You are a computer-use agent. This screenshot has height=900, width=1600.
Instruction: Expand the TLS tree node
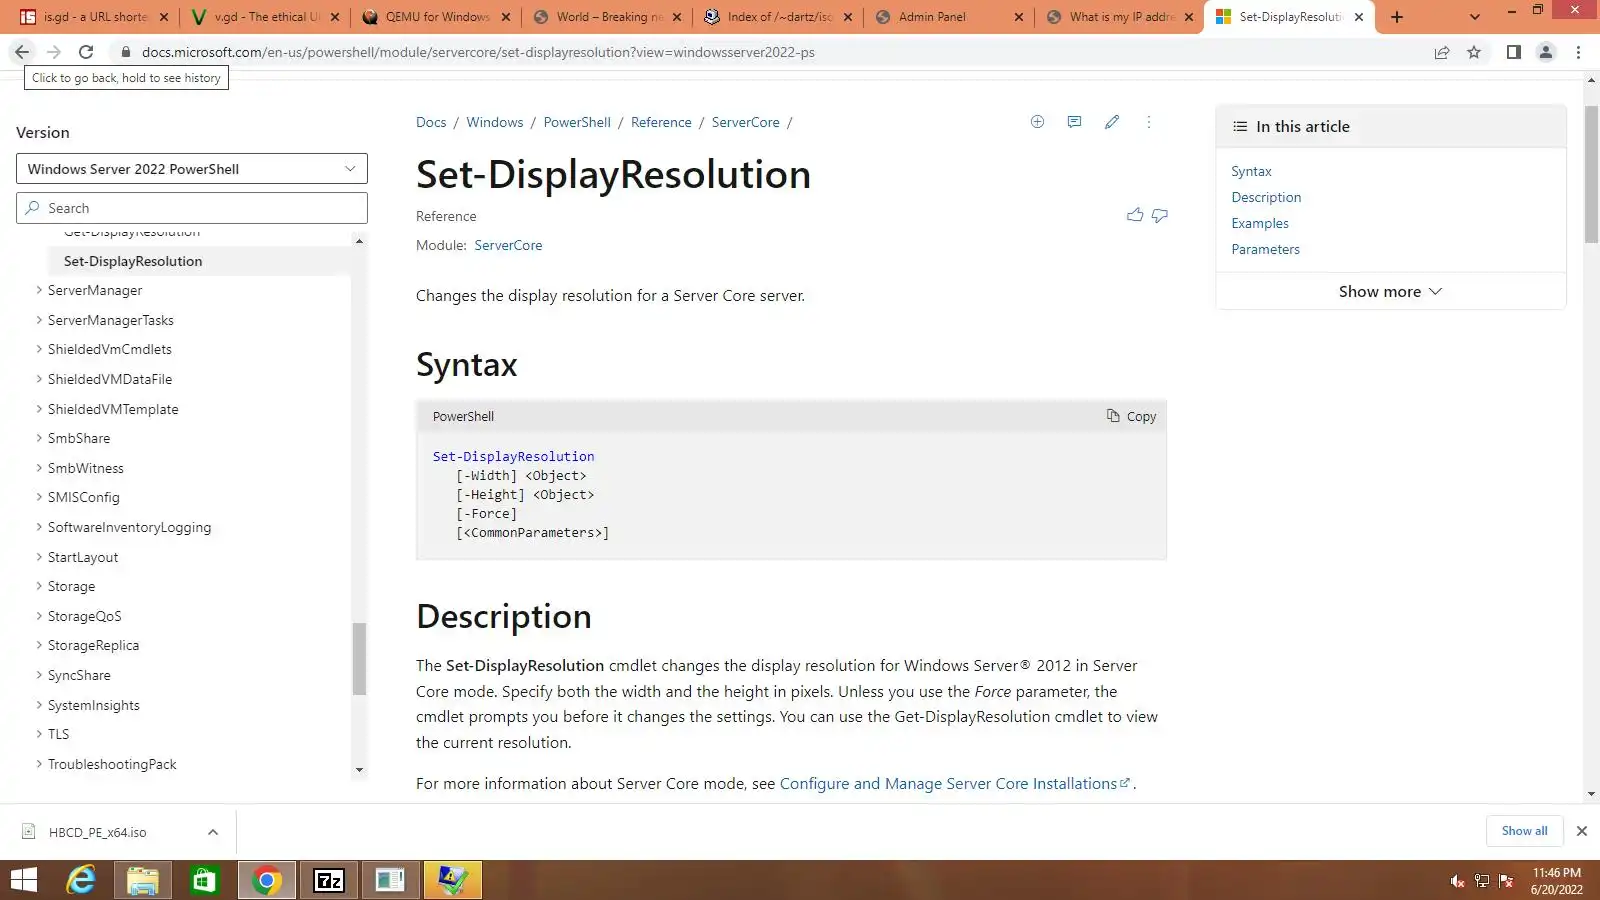tap(39, 734)
